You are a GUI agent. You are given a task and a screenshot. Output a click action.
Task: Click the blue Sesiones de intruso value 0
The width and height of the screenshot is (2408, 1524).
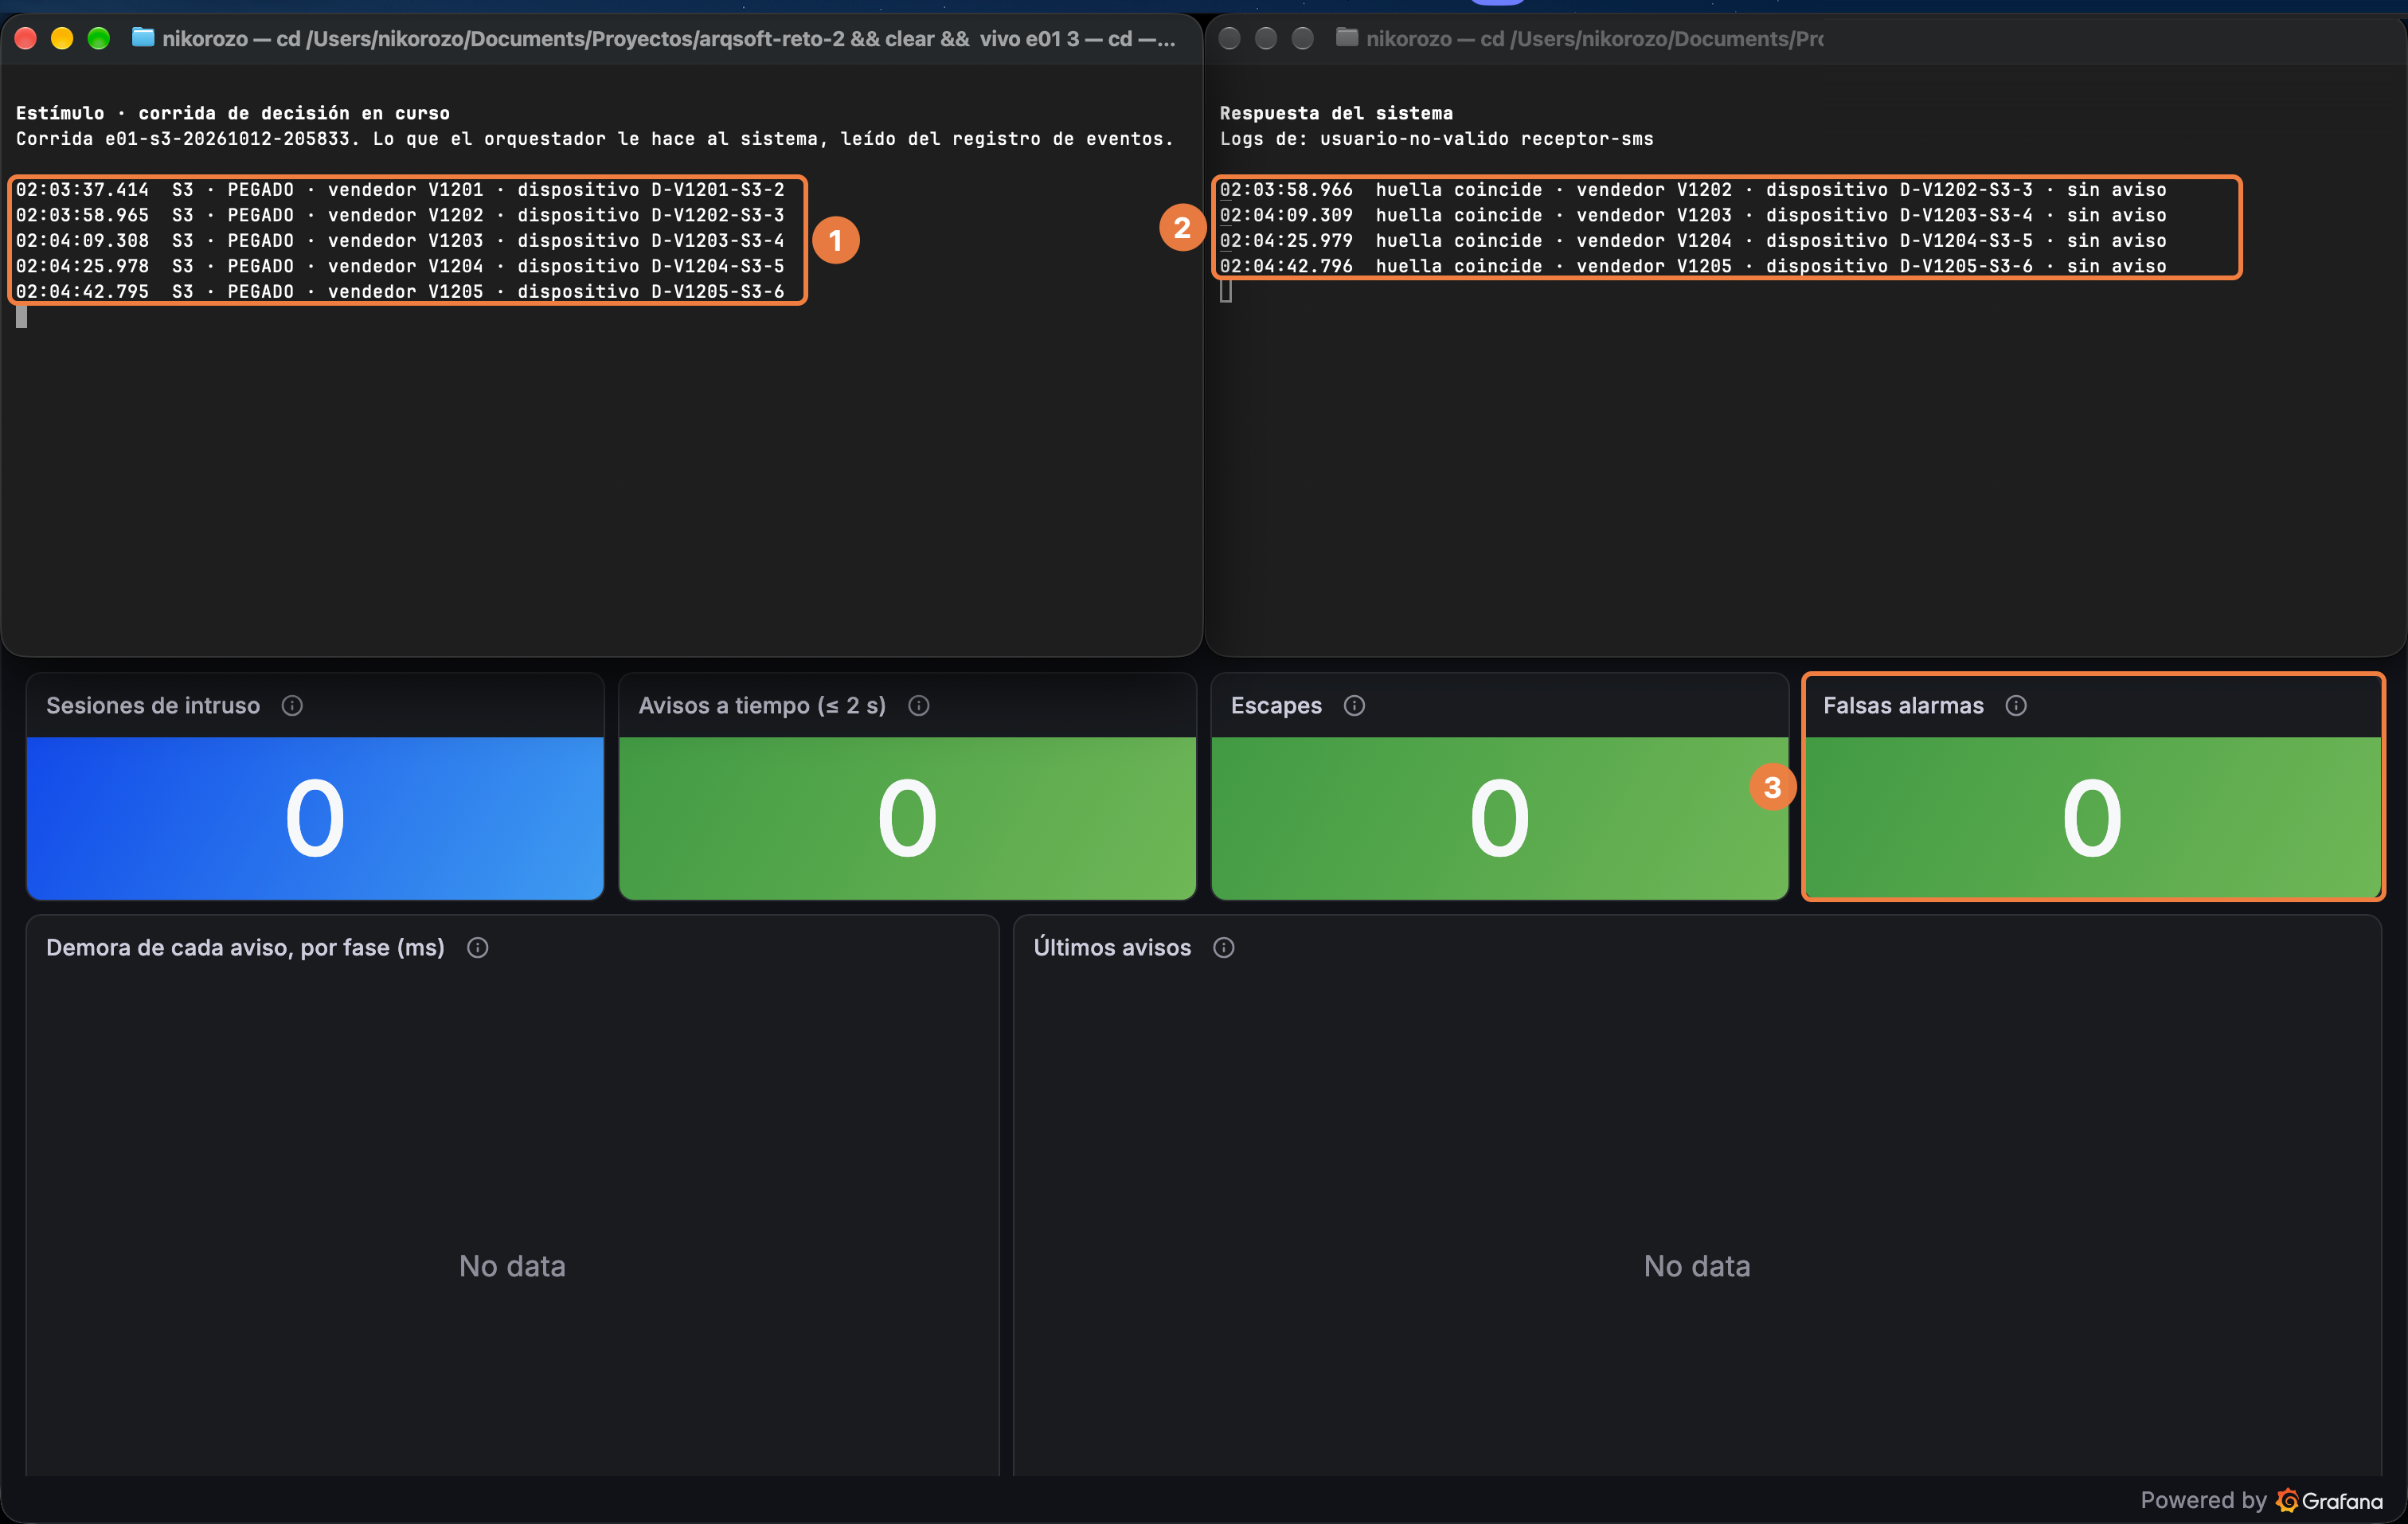(315, 818)
